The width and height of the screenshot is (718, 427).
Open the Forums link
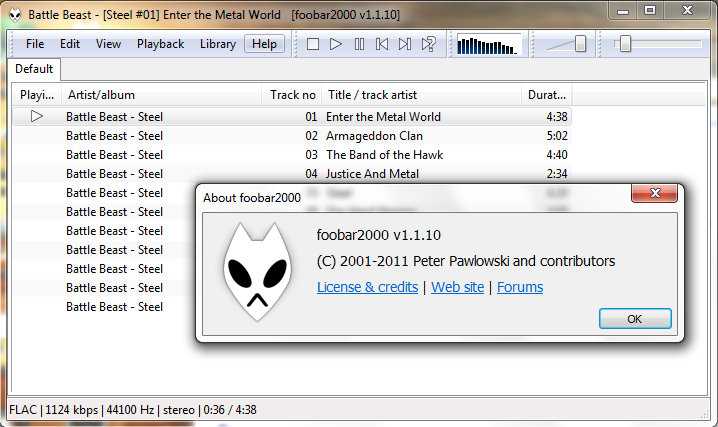click(x=520, y=287)
